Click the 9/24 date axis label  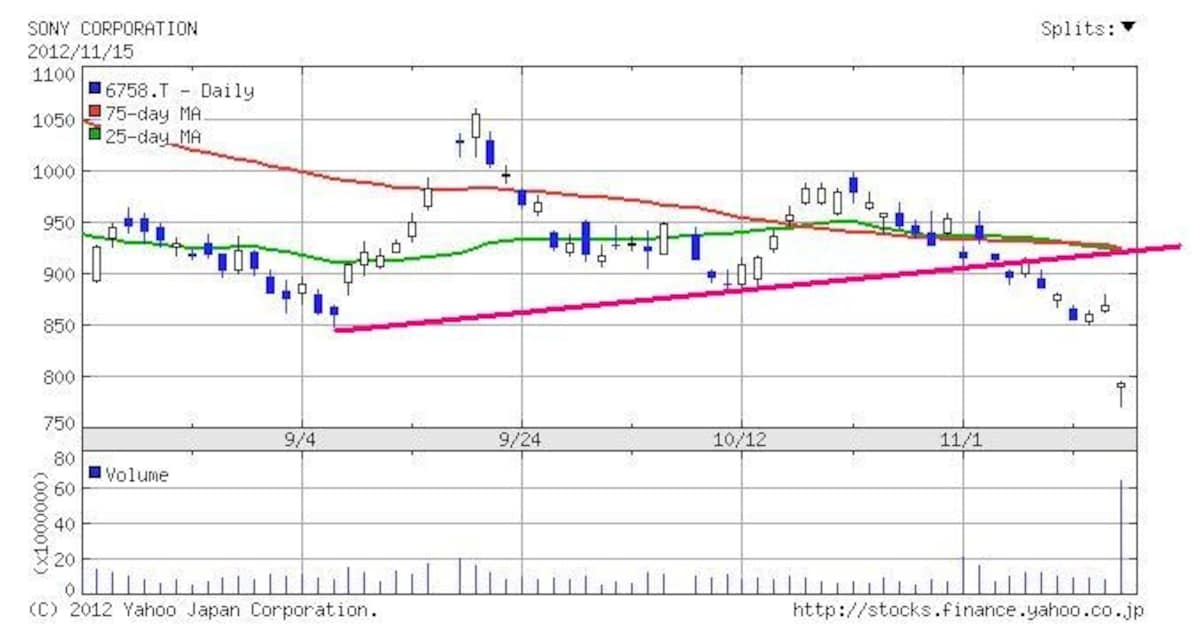coord(521,439)
